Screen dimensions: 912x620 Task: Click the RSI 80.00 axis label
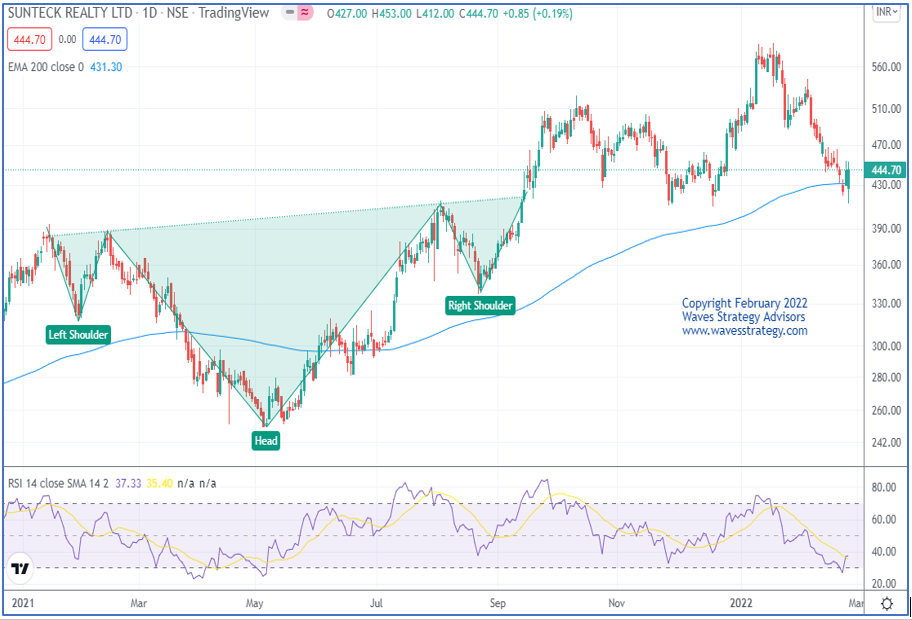884,487
